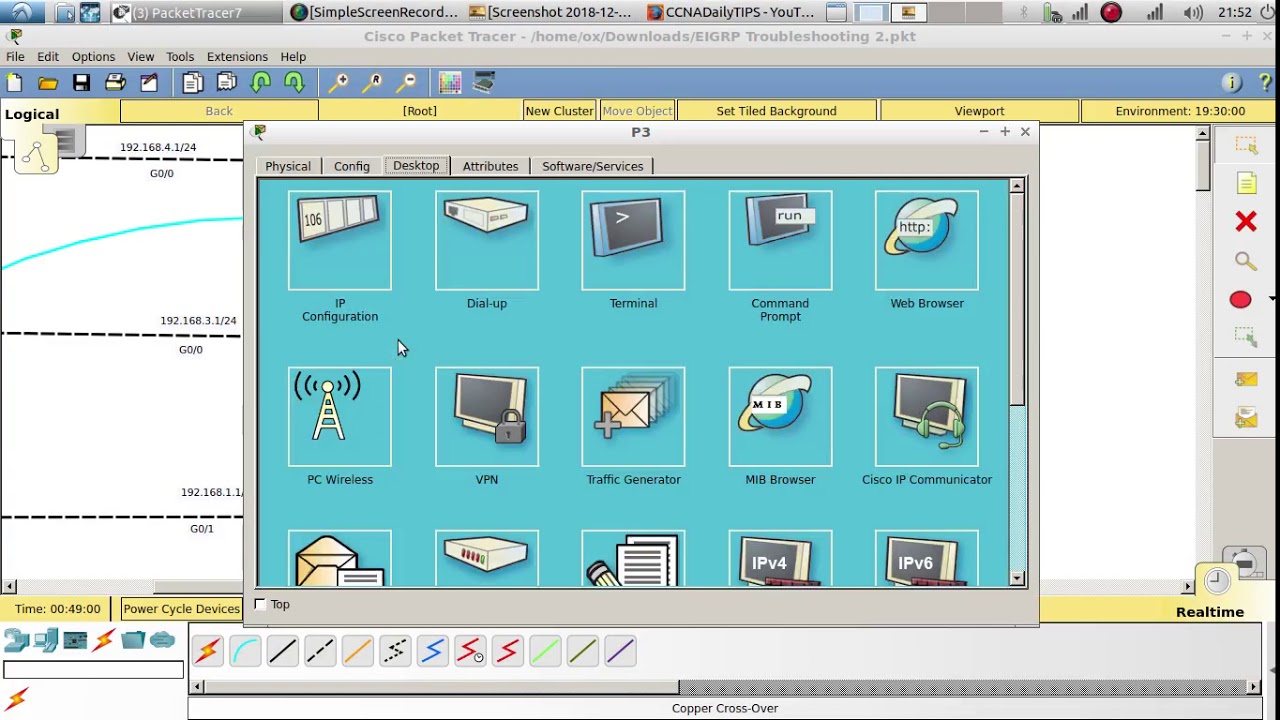Click the Zoom In magnifier icon
Image resolution: width=1280 pixels, height=720 pixels.
(x=339, y=83)
